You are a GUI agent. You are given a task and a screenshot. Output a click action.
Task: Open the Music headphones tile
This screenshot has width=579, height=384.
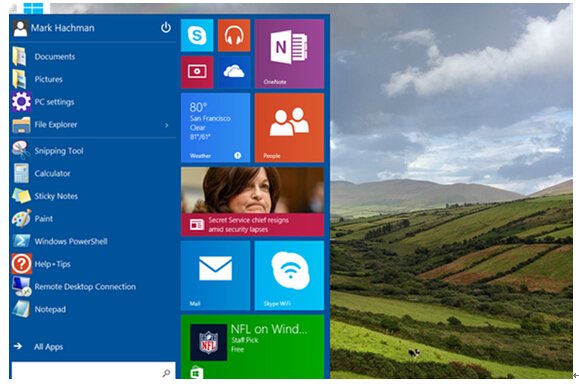(234, 35)
